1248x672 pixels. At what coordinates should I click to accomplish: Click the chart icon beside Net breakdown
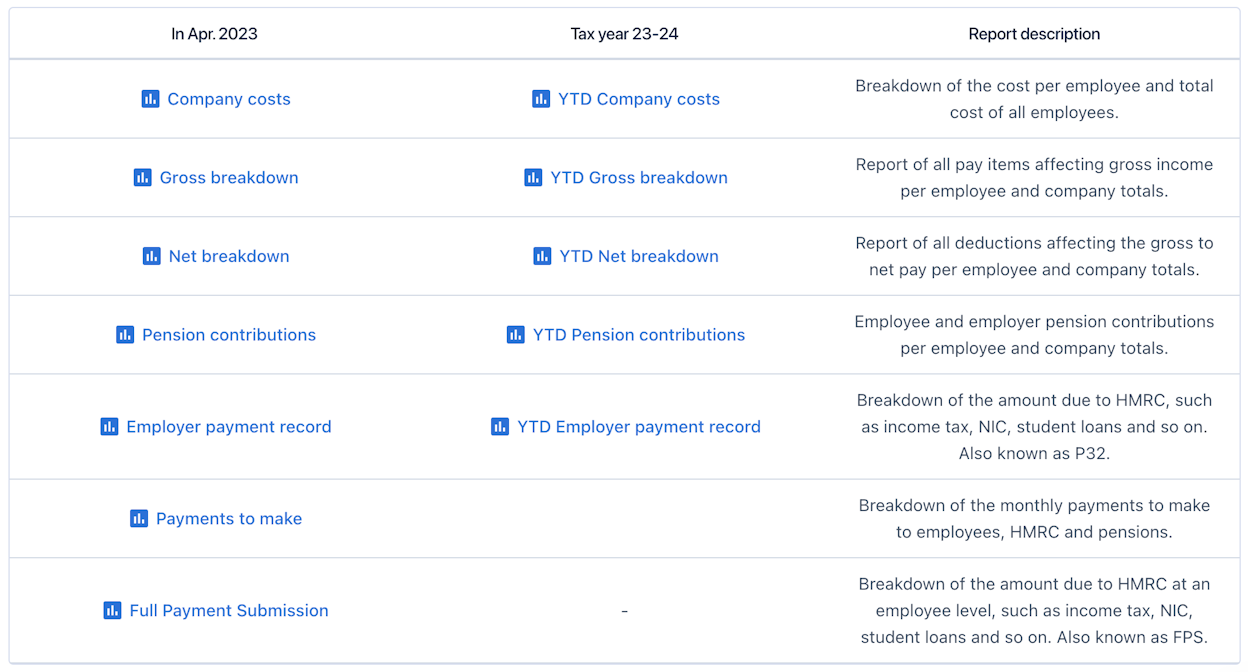[152, 256]
